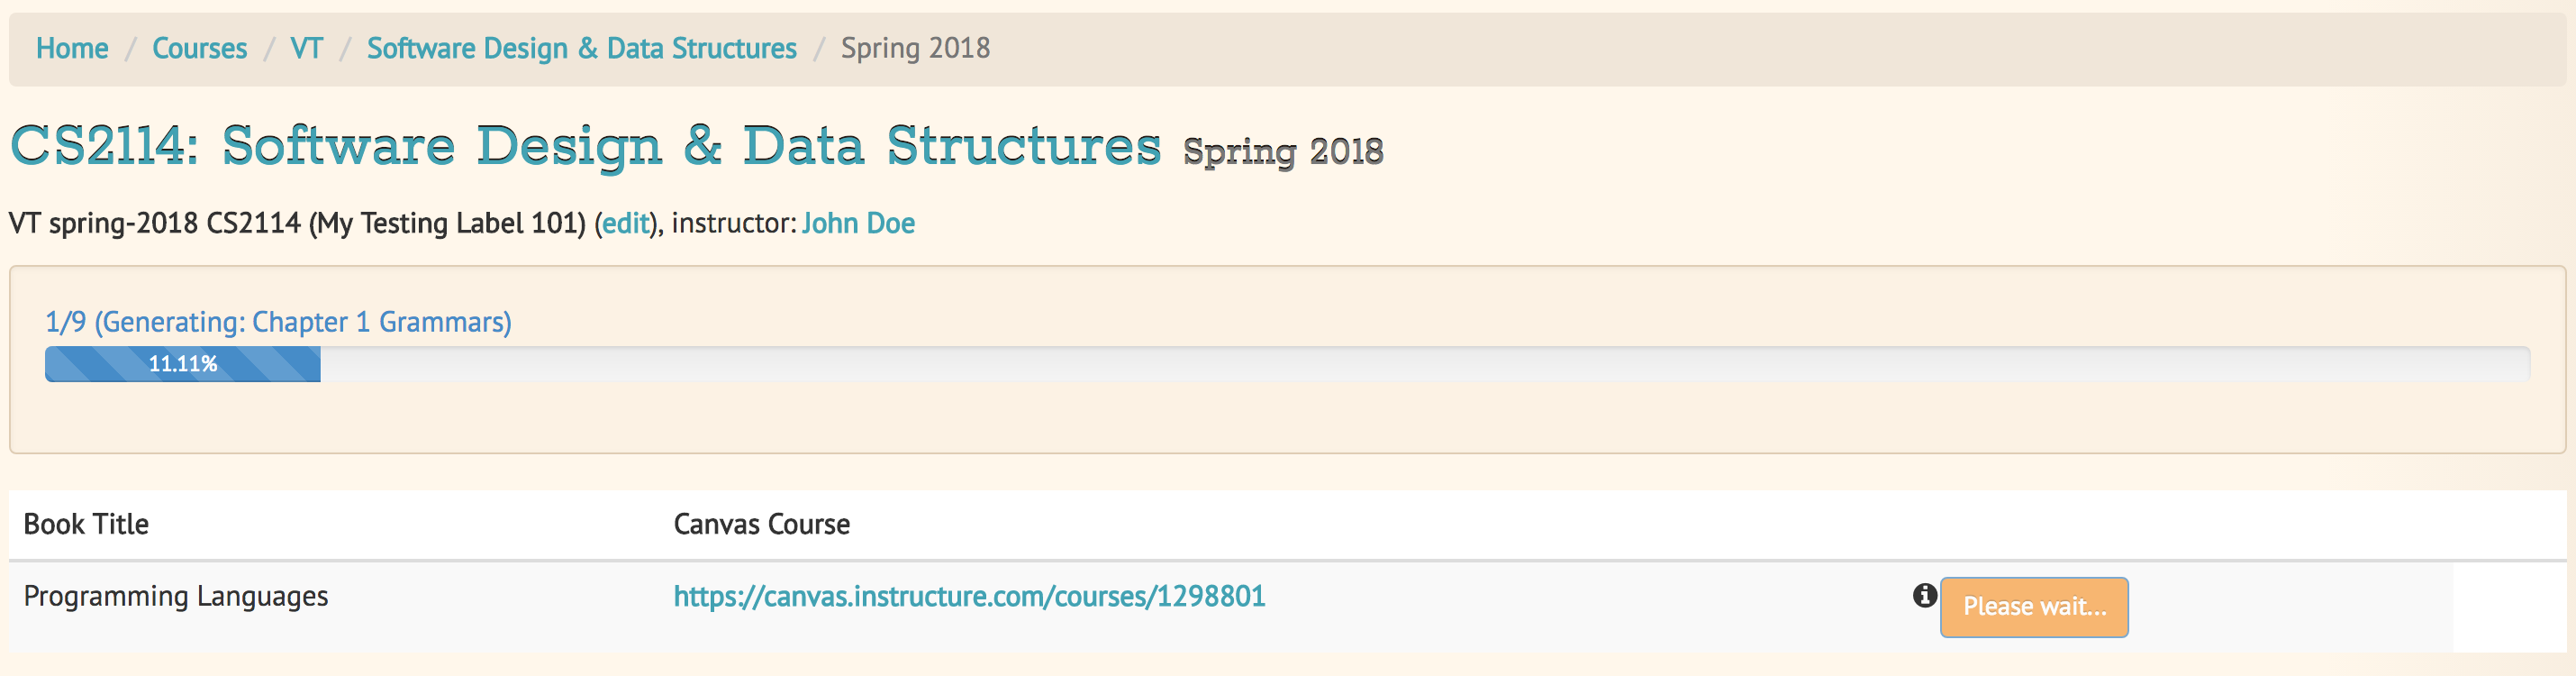Image resolution: width=2576 pixels, height=676 pixels.
Task: Navigate to the VT breadcrumb
Action: pyautogui.click(x=306, y=48)
